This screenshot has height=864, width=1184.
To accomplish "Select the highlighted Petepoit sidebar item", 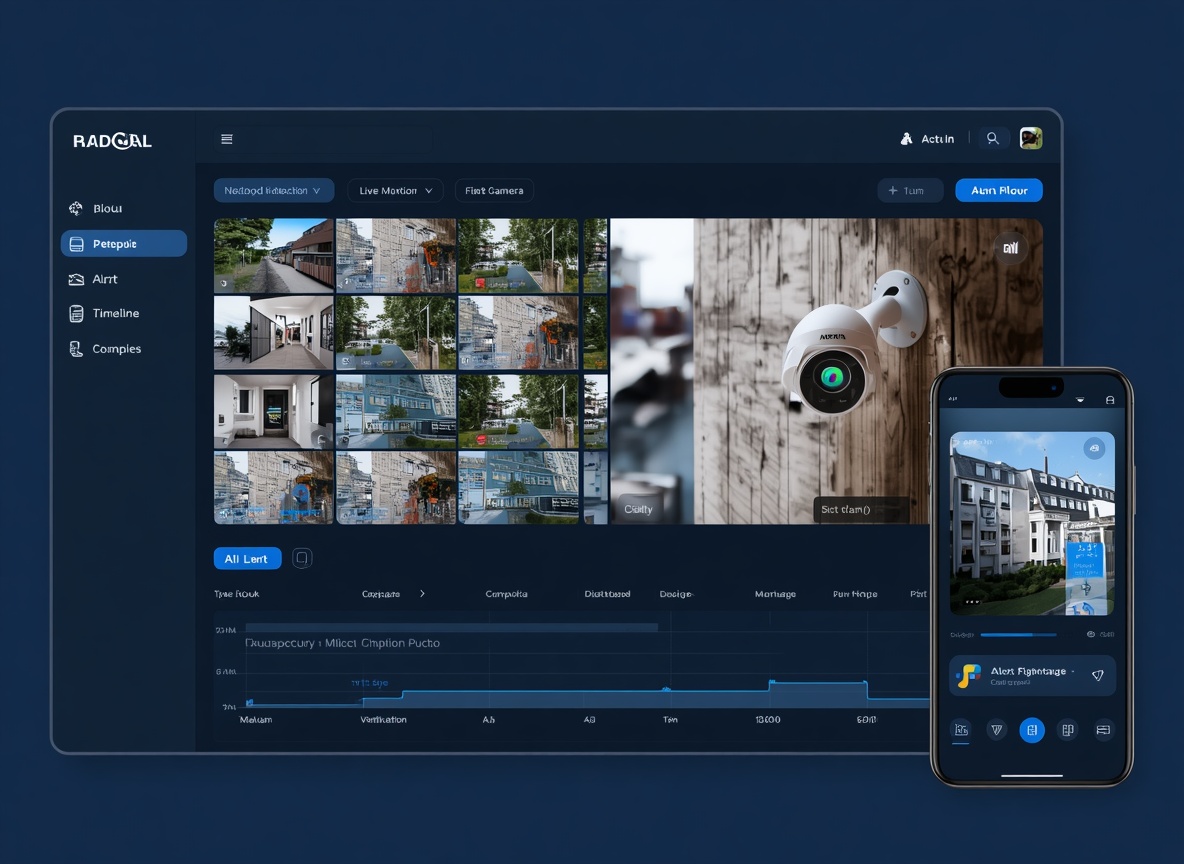I will (124, 243).
